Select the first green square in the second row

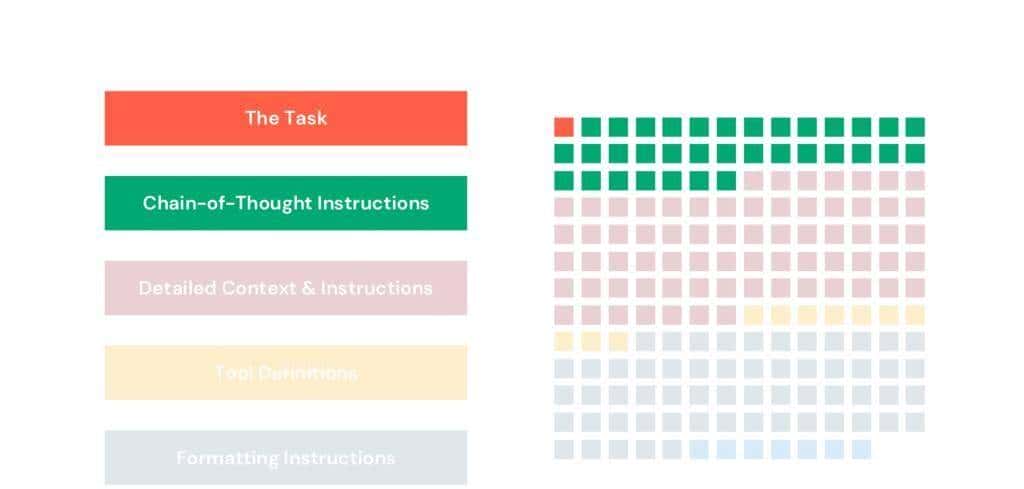click(564, 154)
